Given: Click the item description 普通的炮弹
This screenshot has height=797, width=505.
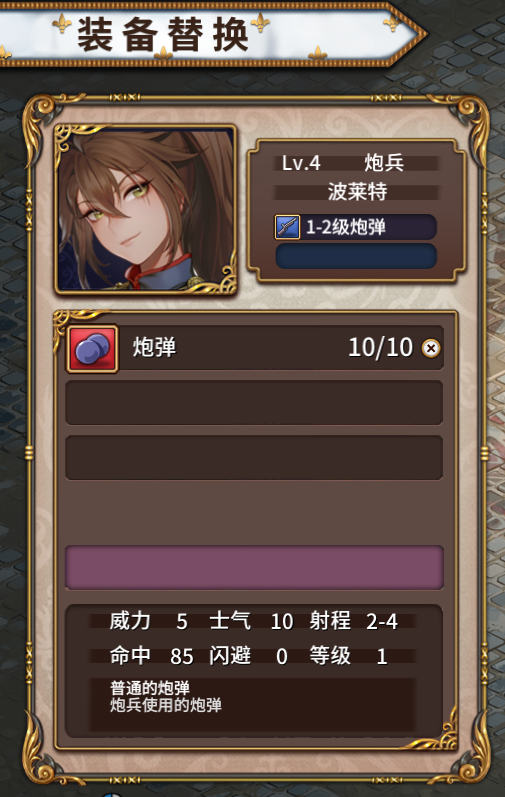Looking at the screenshot, I should click(x=150, y=688).
